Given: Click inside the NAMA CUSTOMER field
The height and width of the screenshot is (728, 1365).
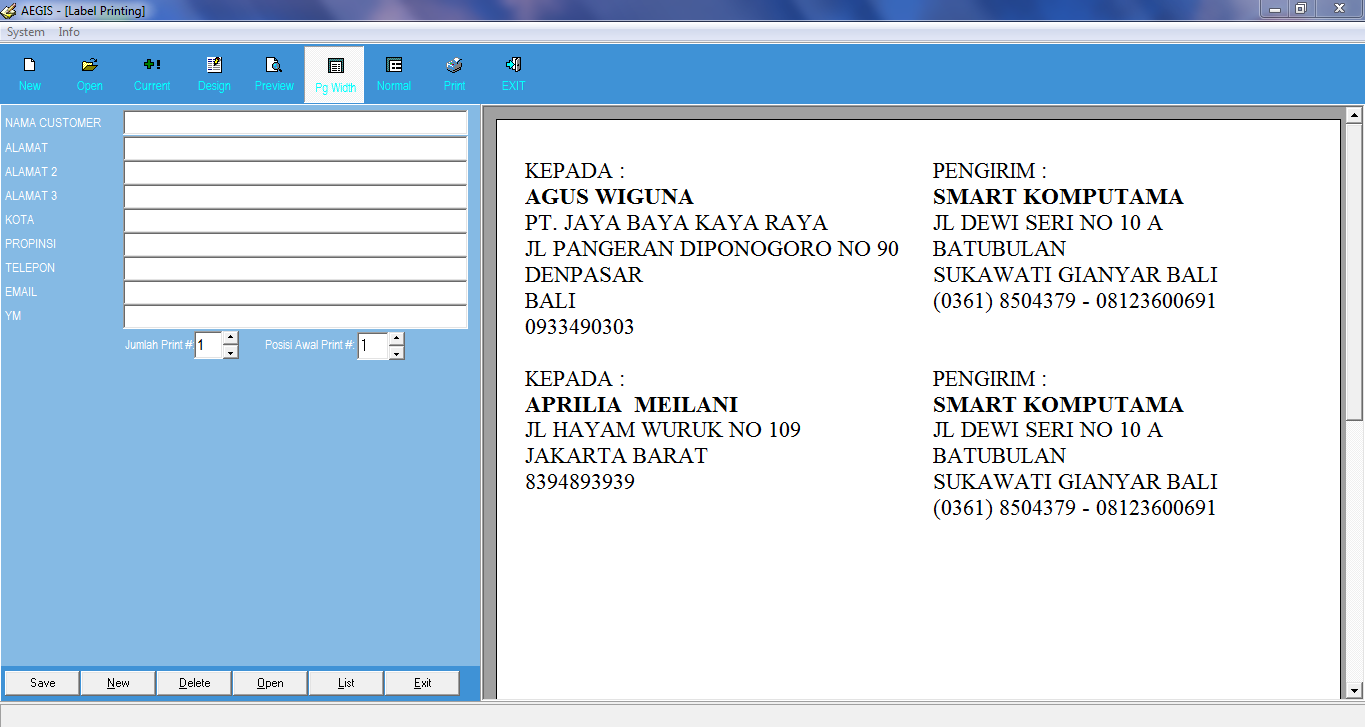Looking at the screenshot, I should pyautogui.click(x=295, y=123).
